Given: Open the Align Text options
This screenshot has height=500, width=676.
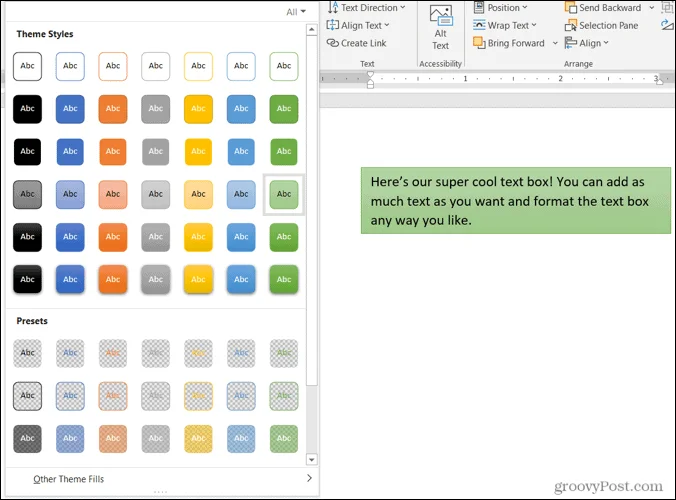Looking at the screenshot, I should (x=358, y=25).
